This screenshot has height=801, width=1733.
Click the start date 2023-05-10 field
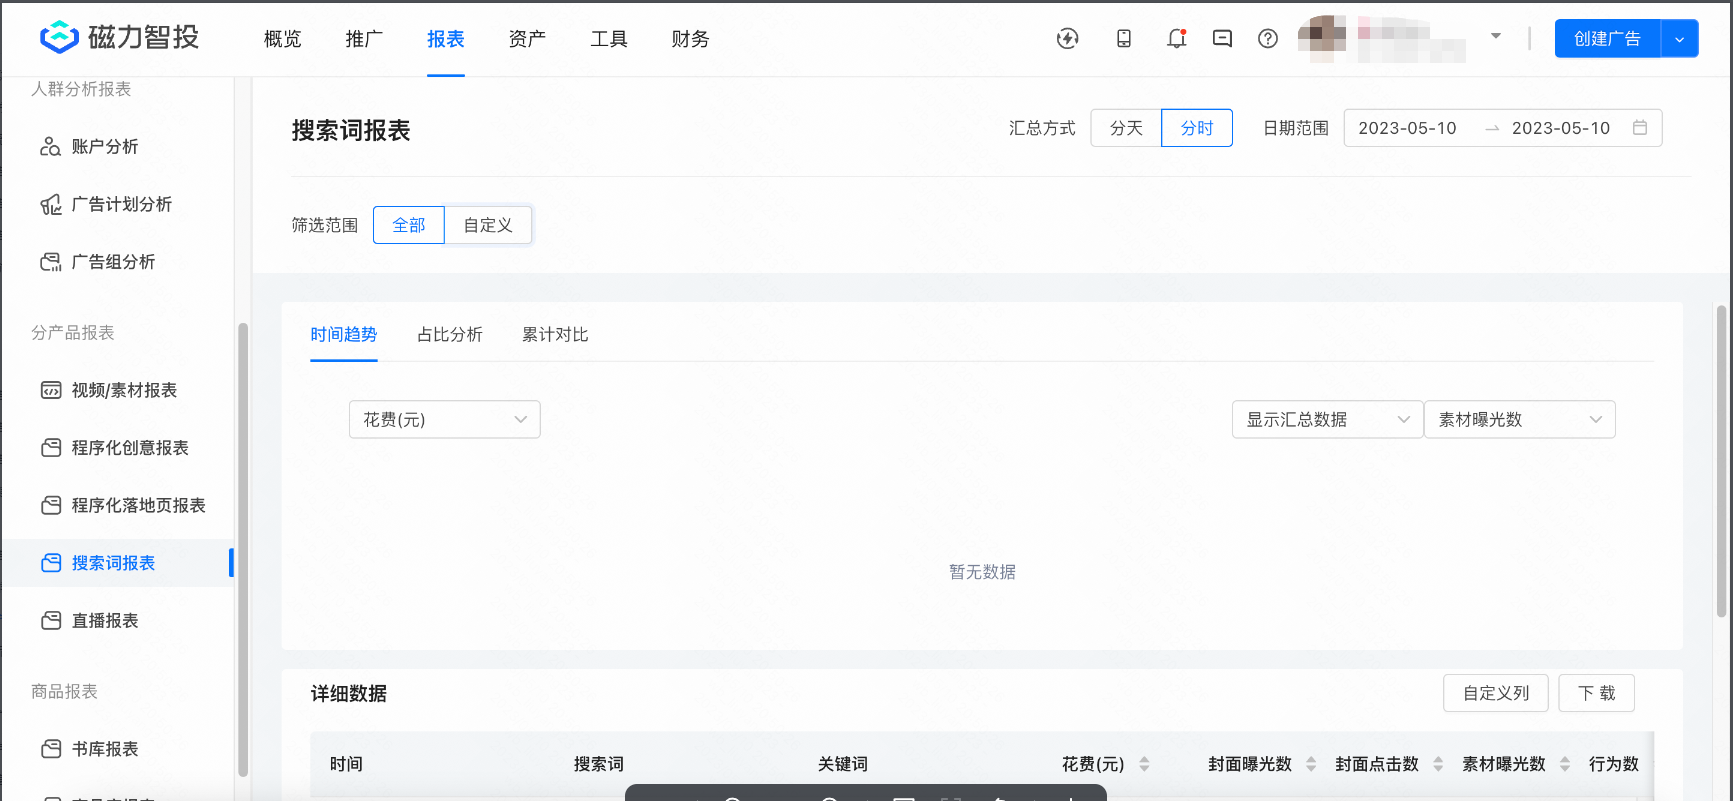[x=1407, y=128]
